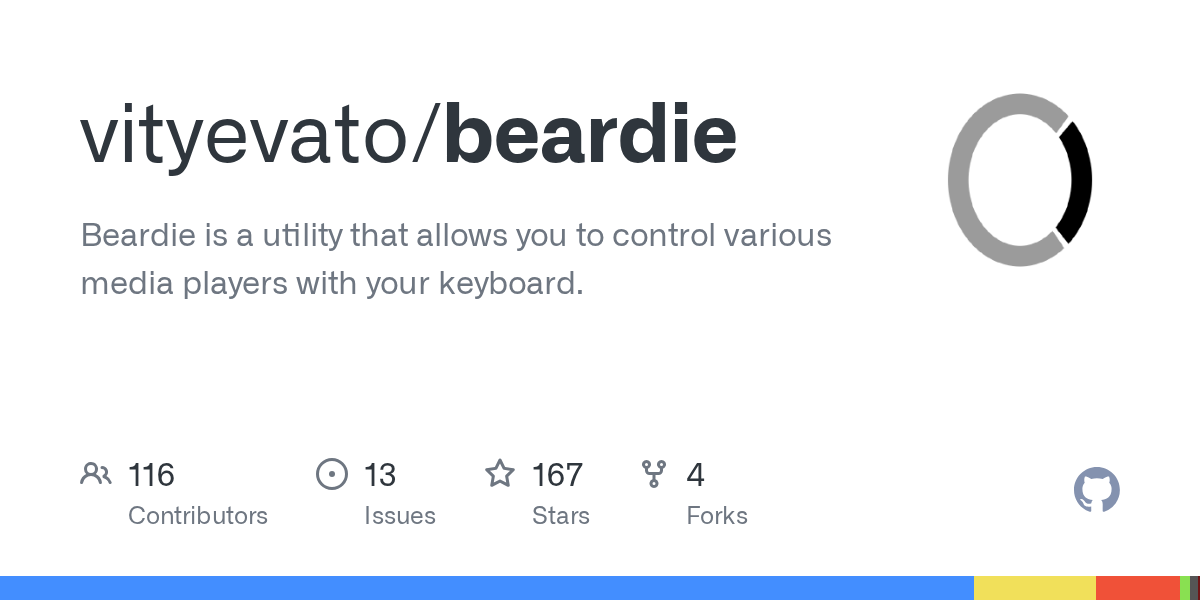Image resolution: width=1200 pixels, height=600 pixels.
Task: Click the blue language bar segment
Action: 487,588
